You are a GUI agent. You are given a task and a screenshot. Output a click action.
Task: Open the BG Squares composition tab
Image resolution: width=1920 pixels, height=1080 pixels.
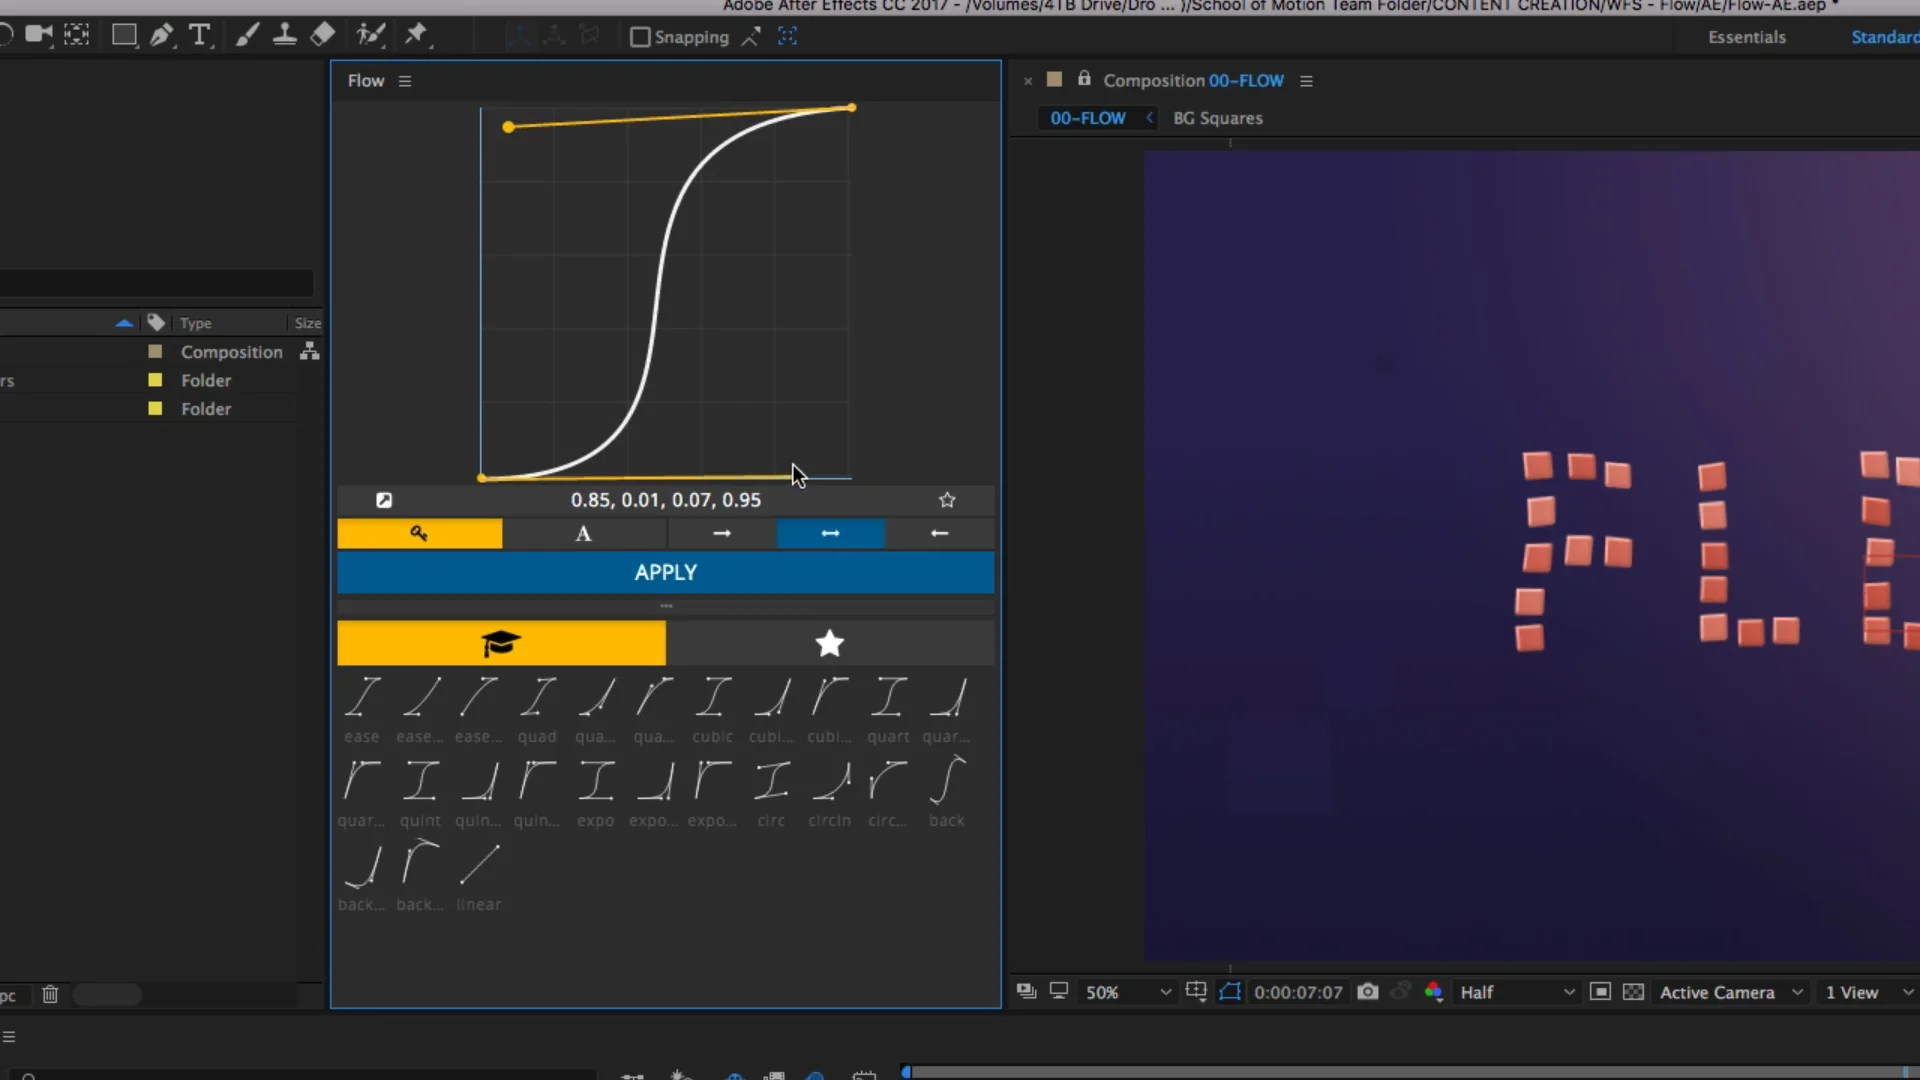1217,118
